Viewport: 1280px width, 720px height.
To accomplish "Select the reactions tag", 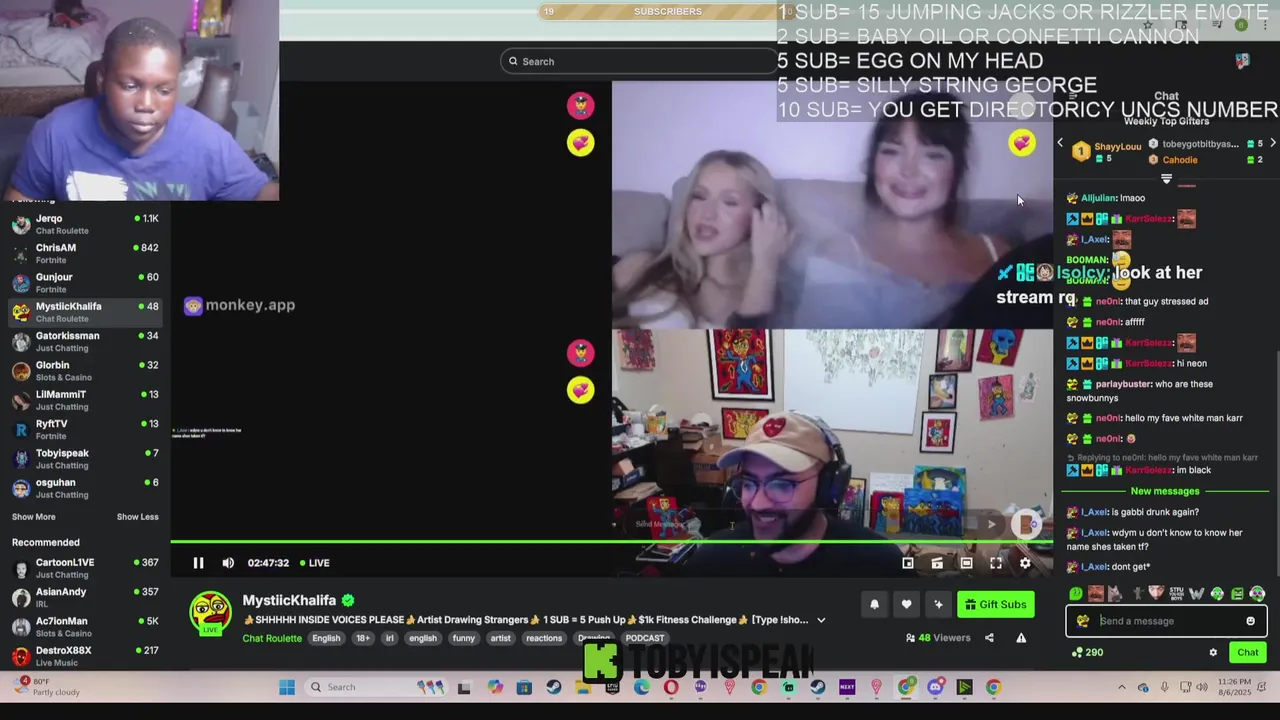I will point(544,638).
